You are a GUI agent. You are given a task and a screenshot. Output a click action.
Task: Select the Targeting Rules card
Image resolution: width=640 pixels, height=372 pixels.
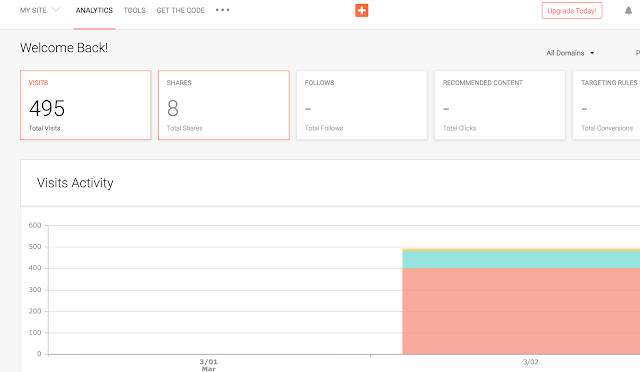(606, 105)
